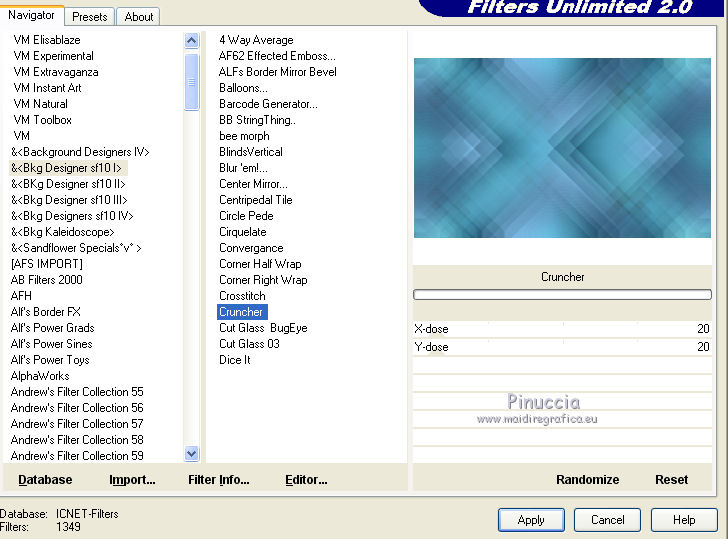Screen dimensions: 728x539
Task: Choose Cut Glass BugEye filter
Action: [263, 328]
